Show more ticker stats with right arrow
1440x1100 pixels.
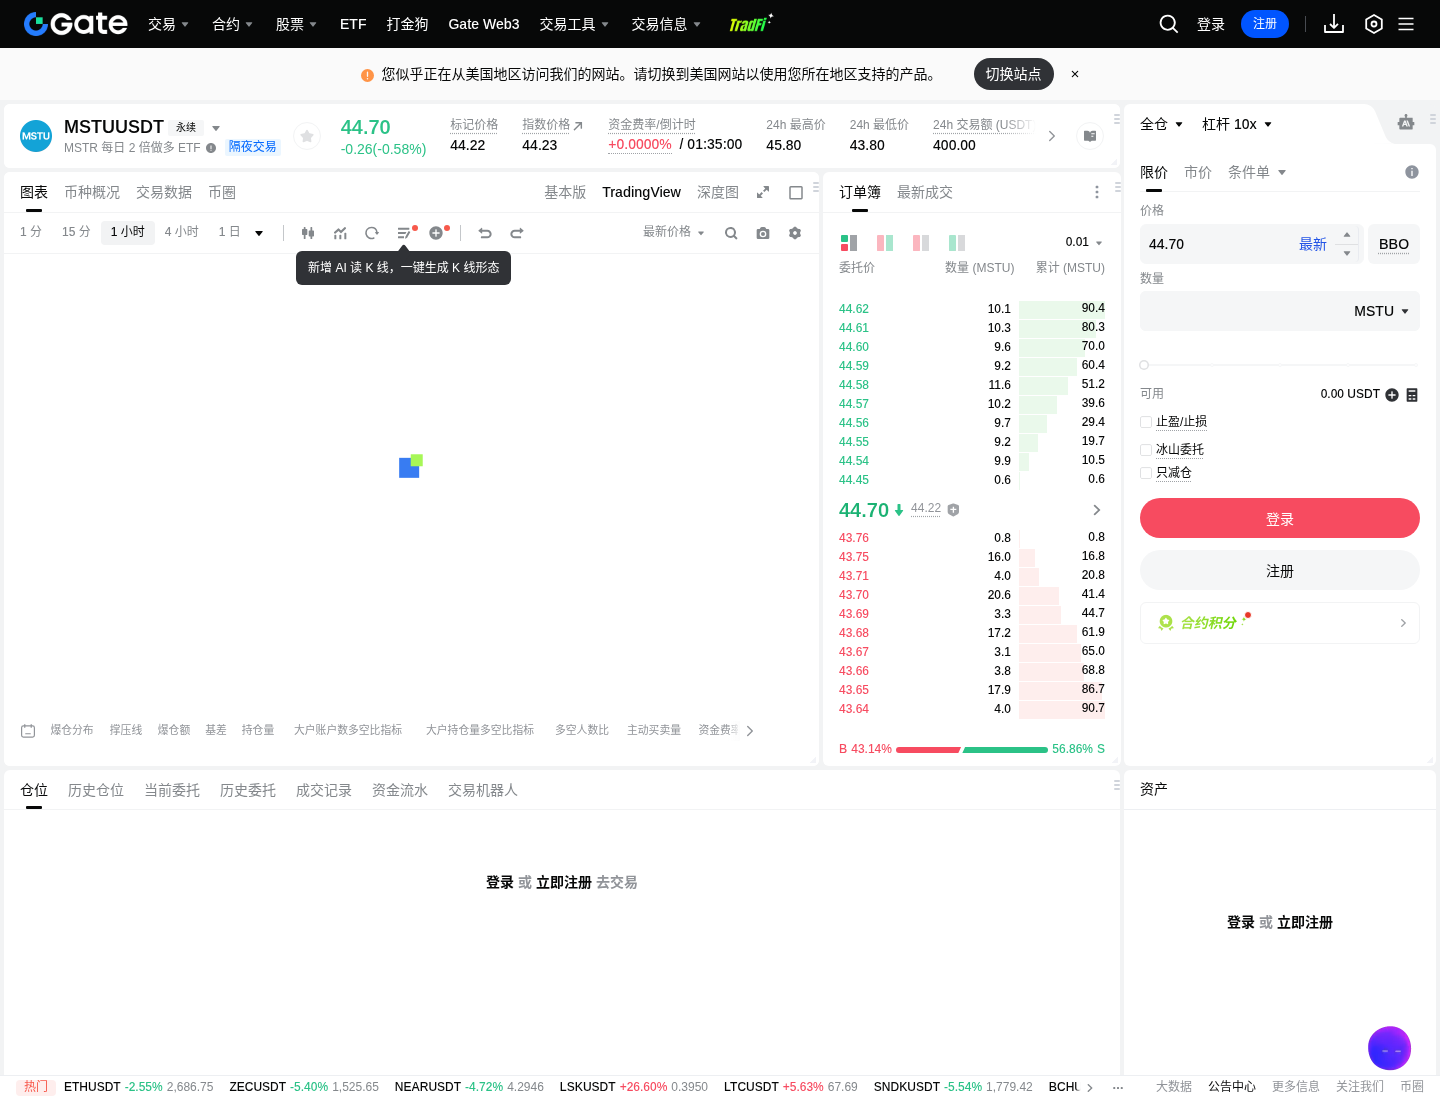point(1052,136)
